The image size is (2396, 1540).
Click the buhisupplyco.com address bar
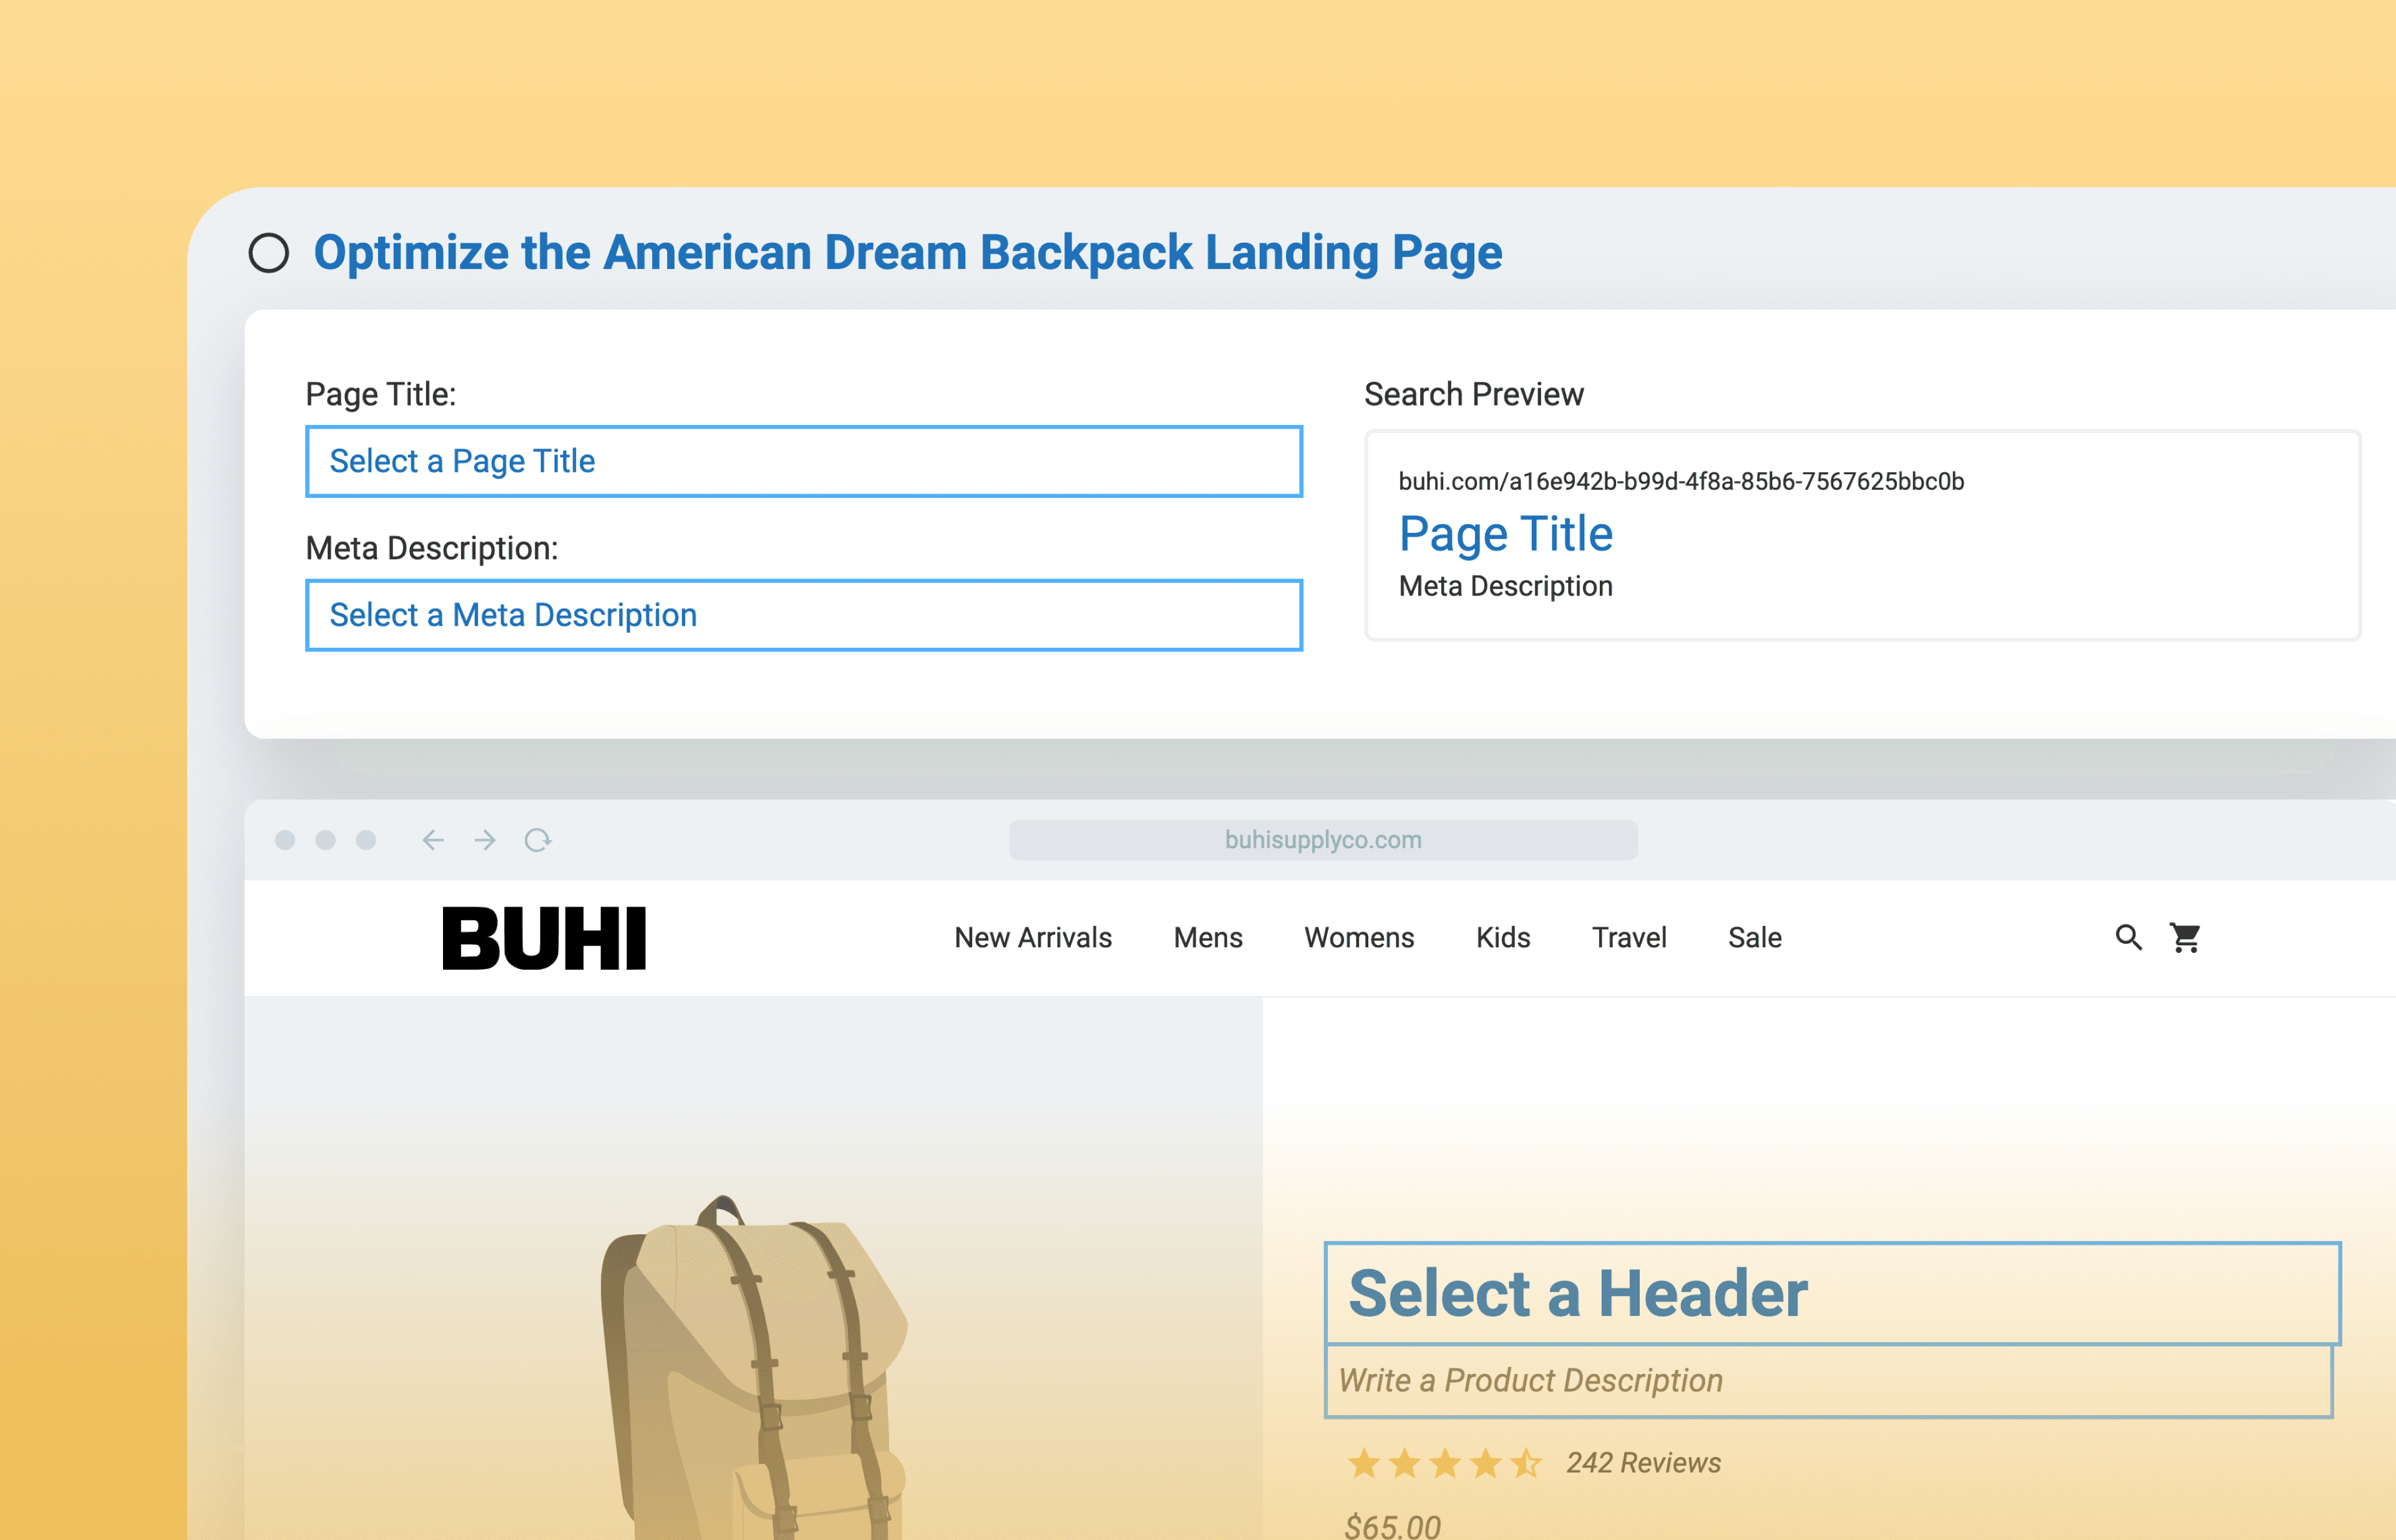click(1322, 840)
